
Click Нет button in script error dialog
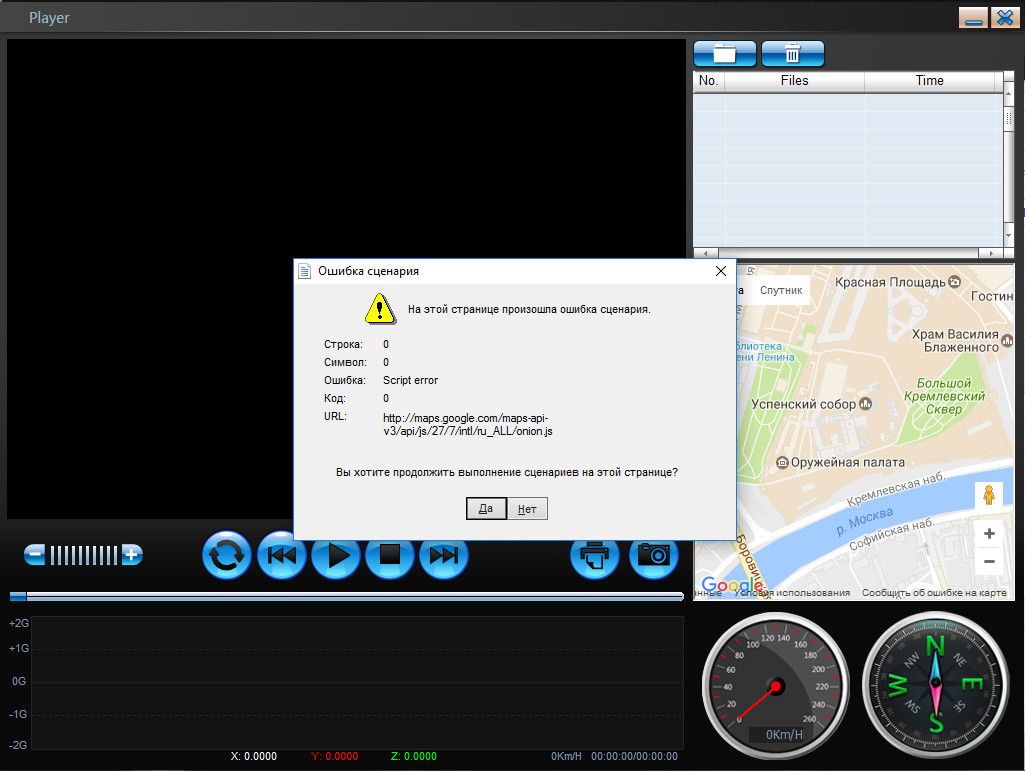tap(528, 509)
